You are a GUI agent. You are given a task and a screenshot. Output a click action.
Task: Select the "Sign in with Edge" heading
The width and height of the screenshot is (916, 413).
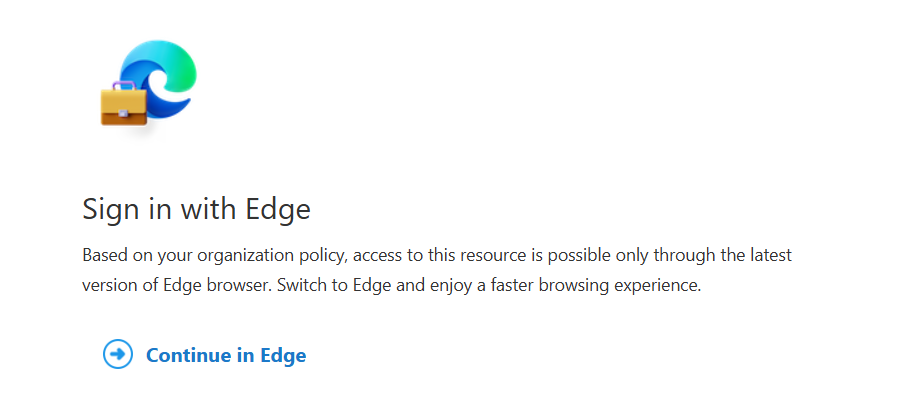(x=196, y=209)
